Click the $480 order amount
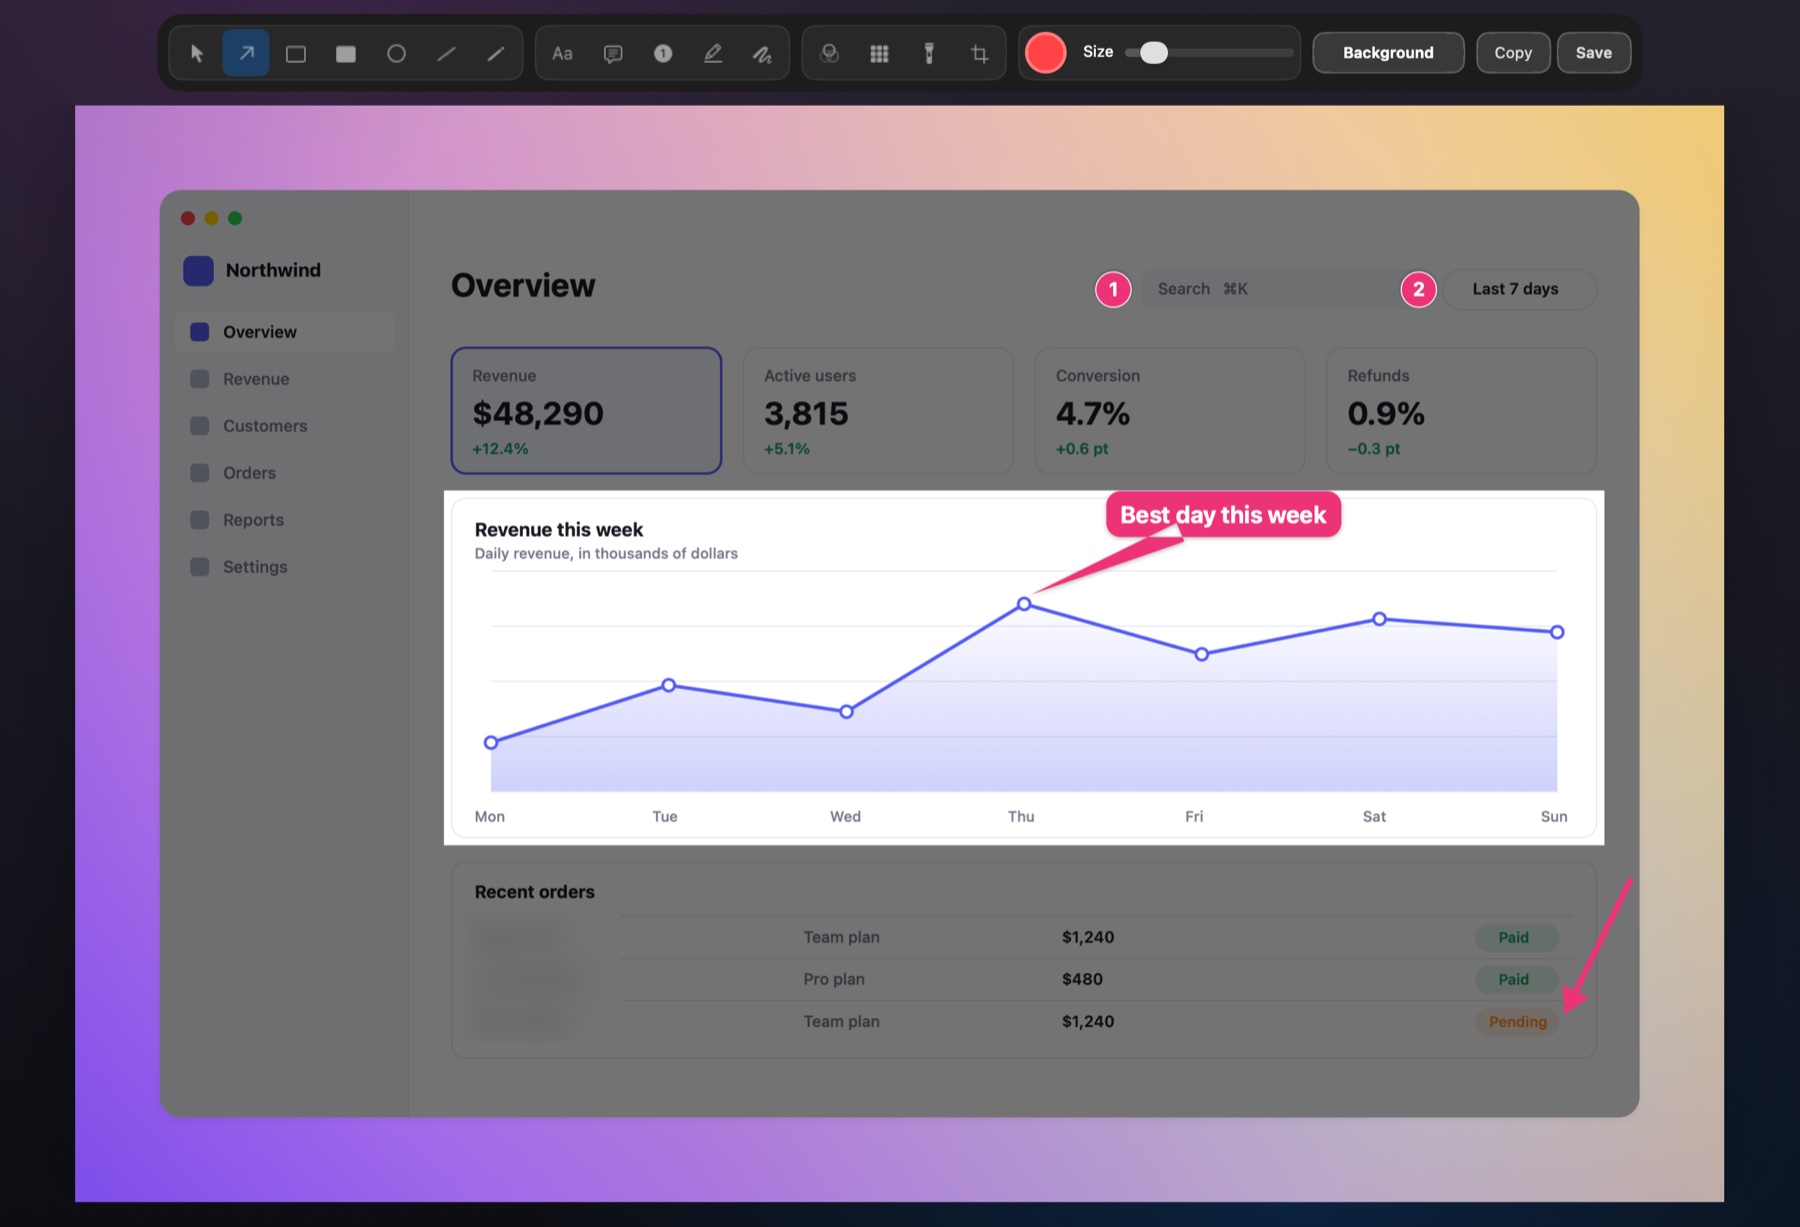This screenshot has width=1800, height=1227. tap(1082, 979)
